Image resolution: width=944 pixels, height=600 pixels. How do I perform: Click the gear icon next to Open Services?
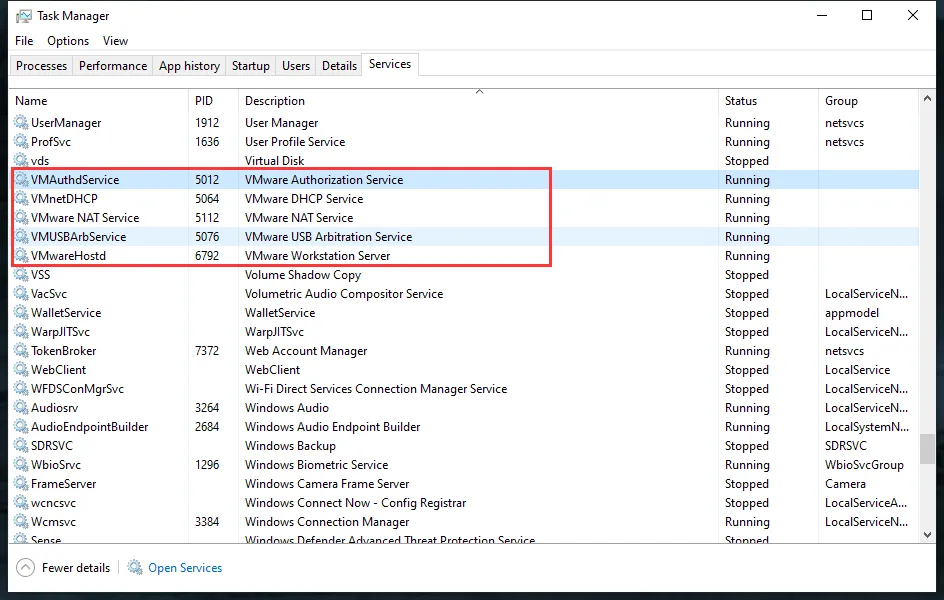[135, 568]
